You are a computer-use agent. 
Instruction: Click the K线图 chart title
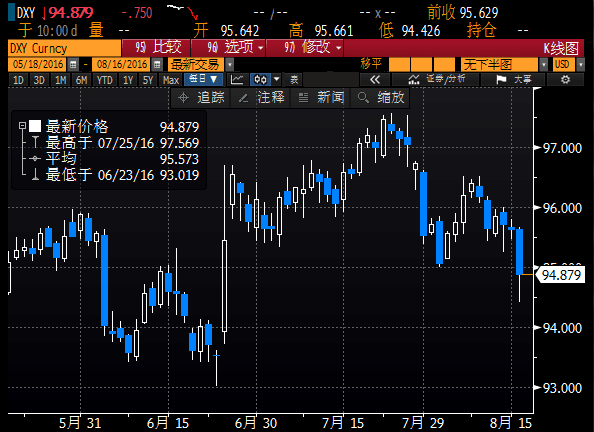[561, 49]
